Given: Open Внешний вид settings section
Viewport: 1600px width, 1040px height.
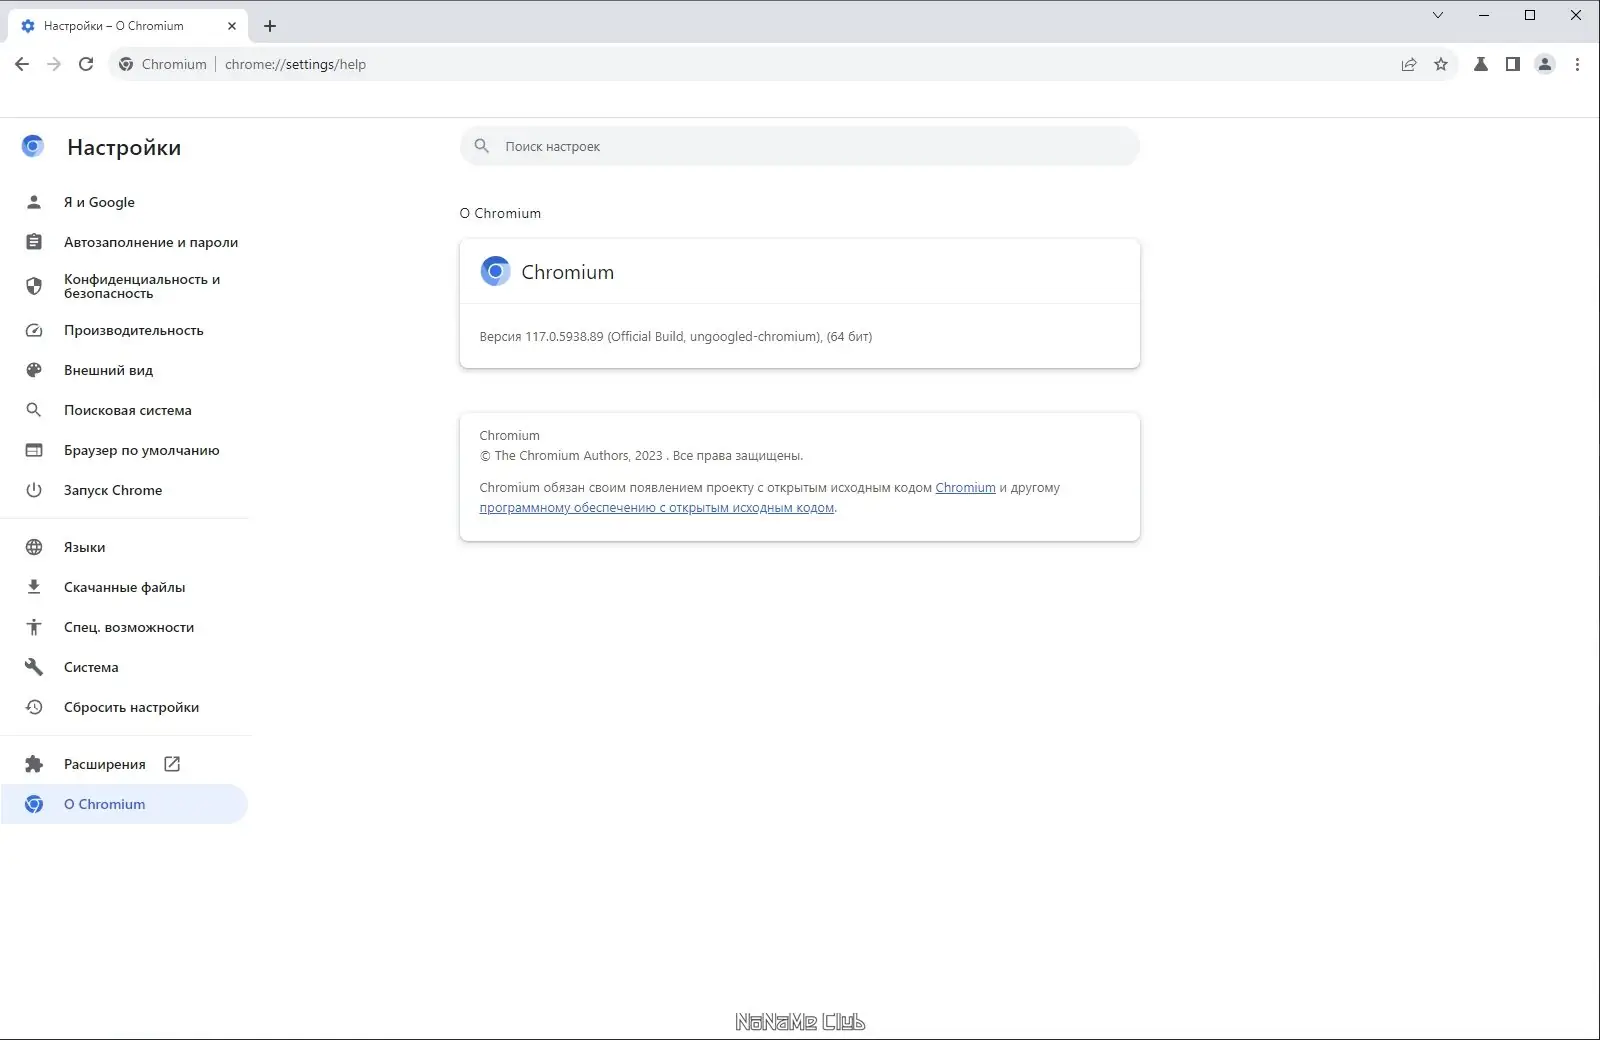Looking at the screenshot, I should [x=124, y=370].
